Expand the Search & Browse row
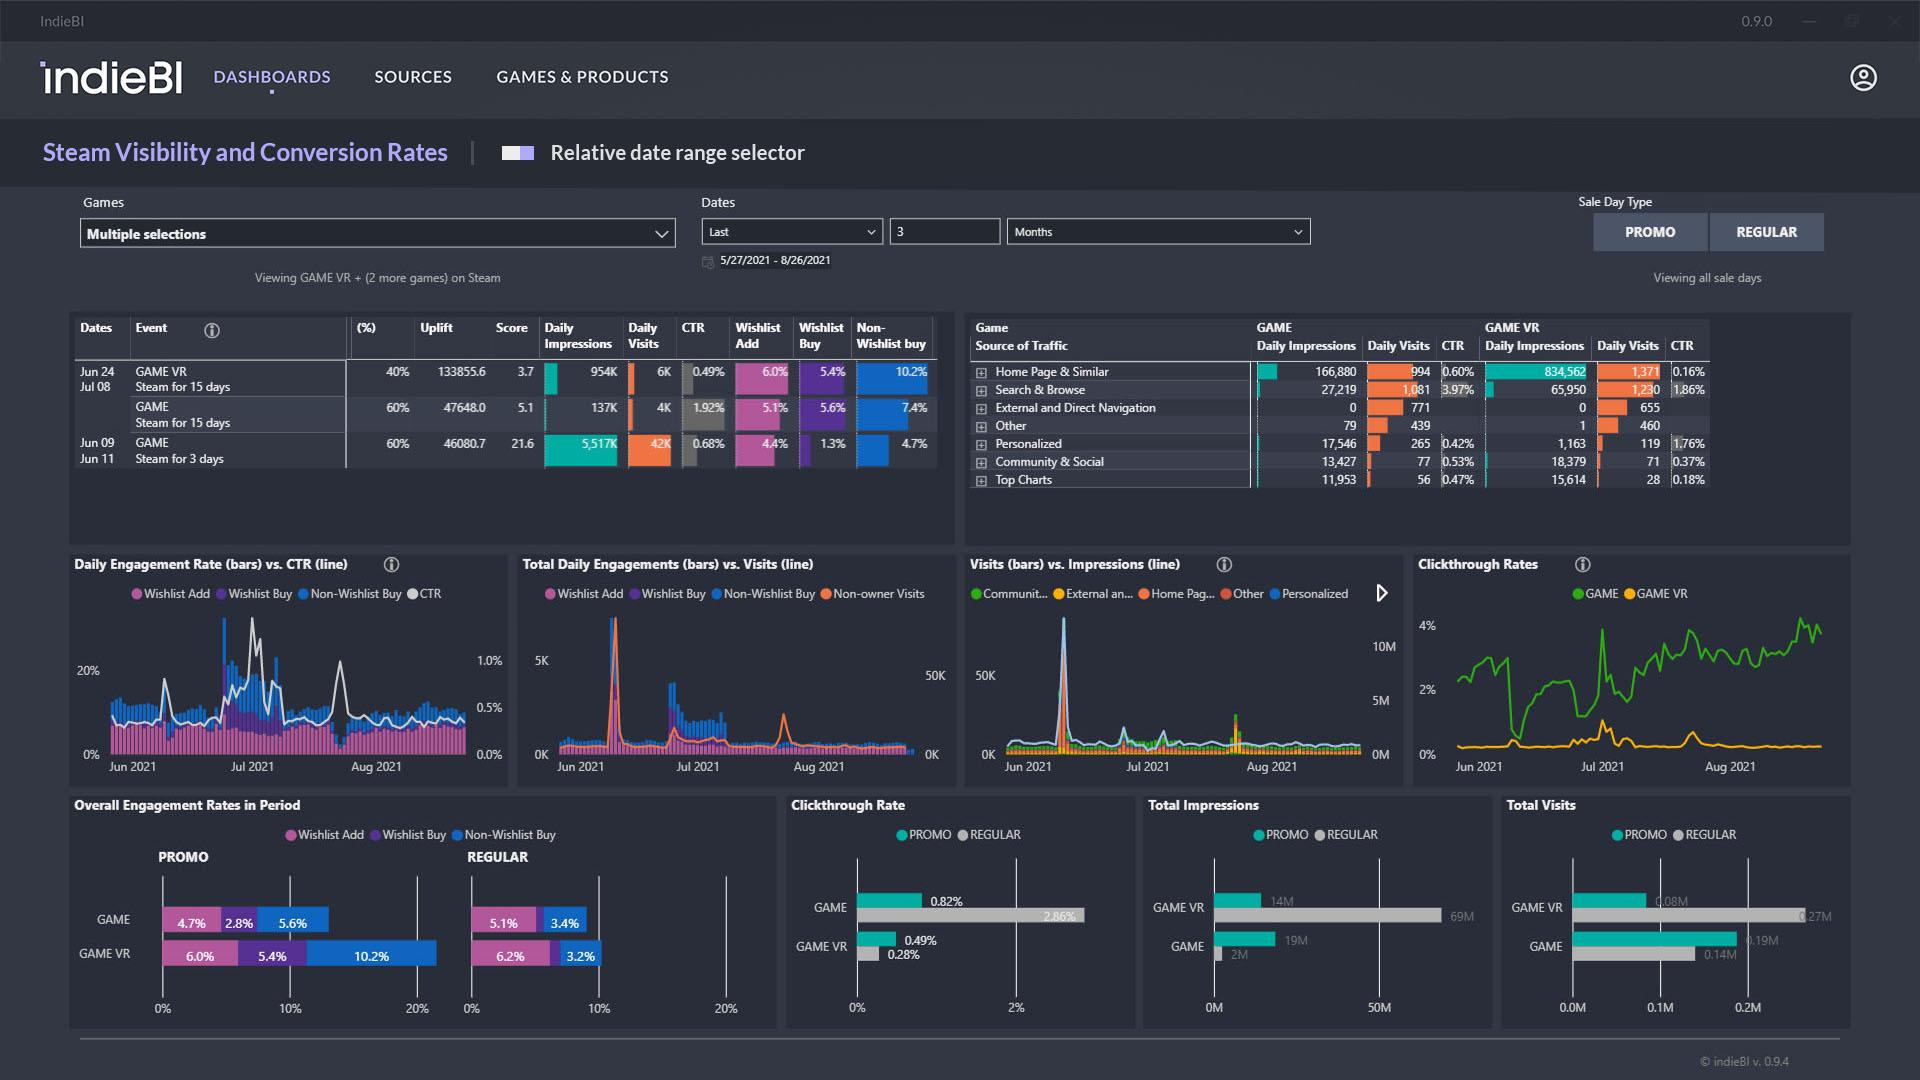Screen dimensions: 1920x1080 [982, 391]
